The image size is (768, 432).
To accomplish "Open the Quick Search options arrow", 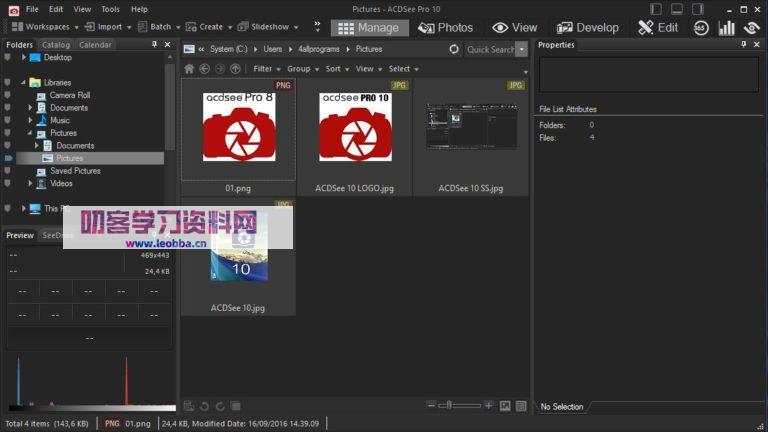I will pos(522,49).
